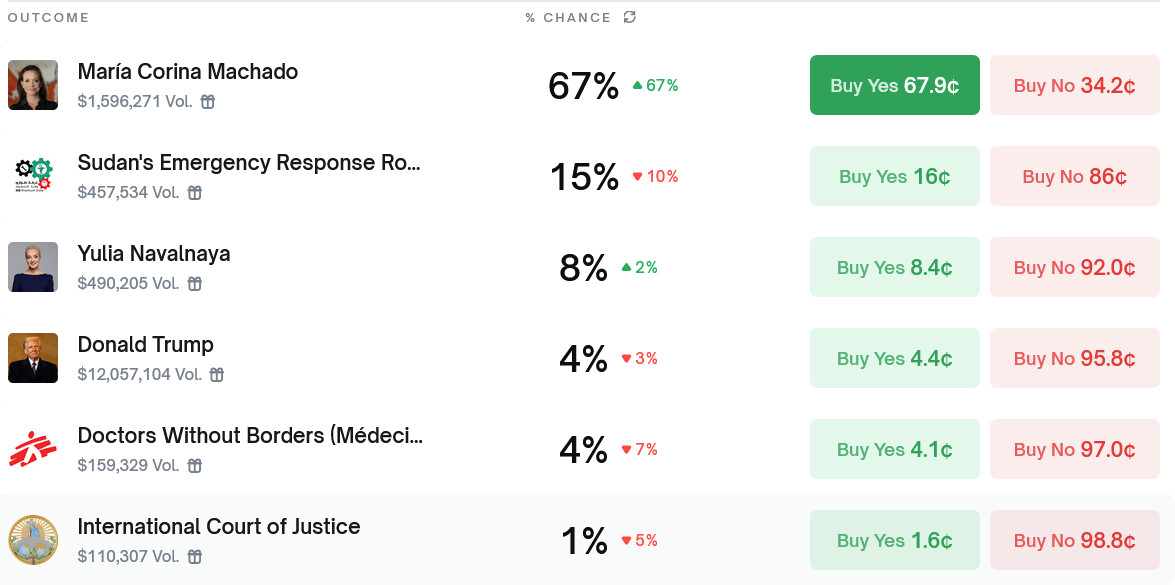The width and height of the screenshot is (1175, 585).
Task: Open María Corina Machado's profile photo
Action: (33, 85)
